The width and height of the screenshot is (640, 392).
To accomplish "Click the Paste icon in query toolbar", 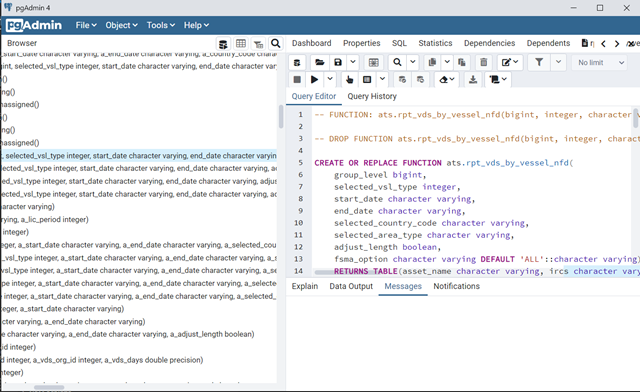I will 462,62.
